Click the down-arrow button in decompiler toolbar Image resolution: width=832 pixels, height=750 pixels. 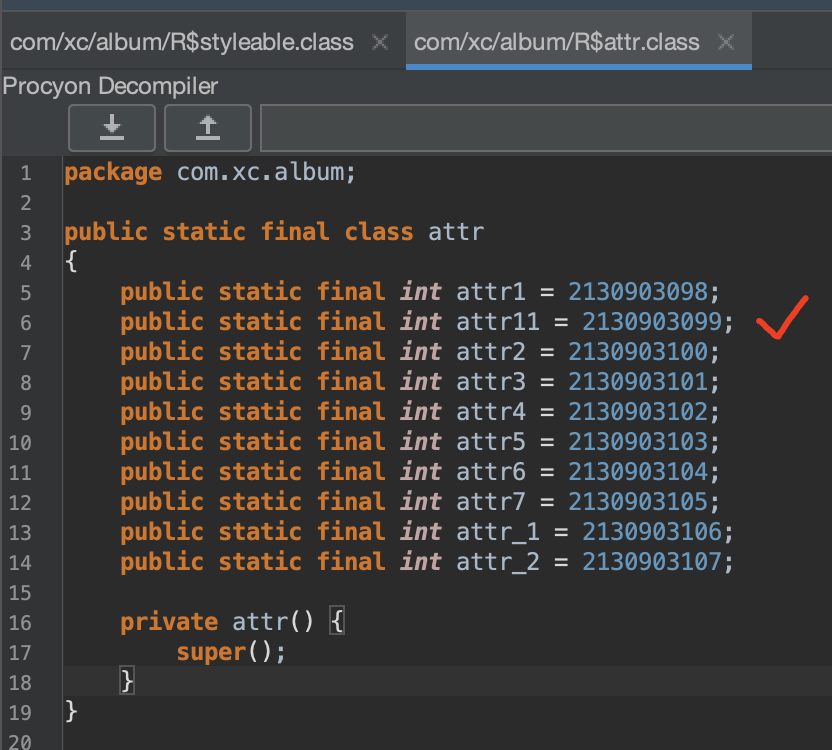[x=112, y=127]
